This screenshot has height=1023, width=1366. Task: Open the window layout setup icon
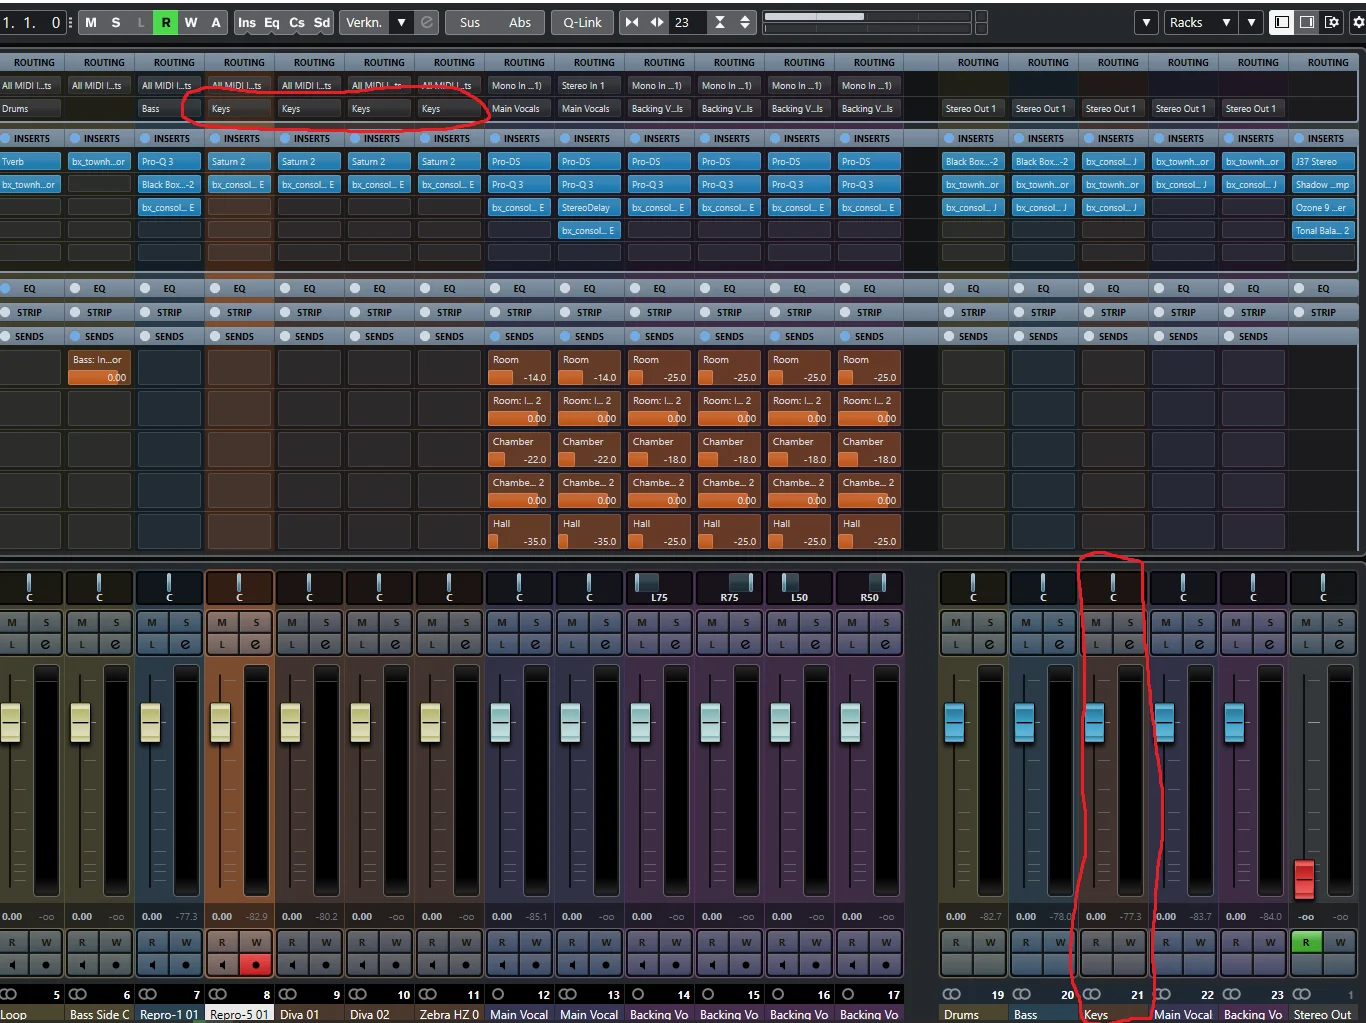(x=1332, y=22)
